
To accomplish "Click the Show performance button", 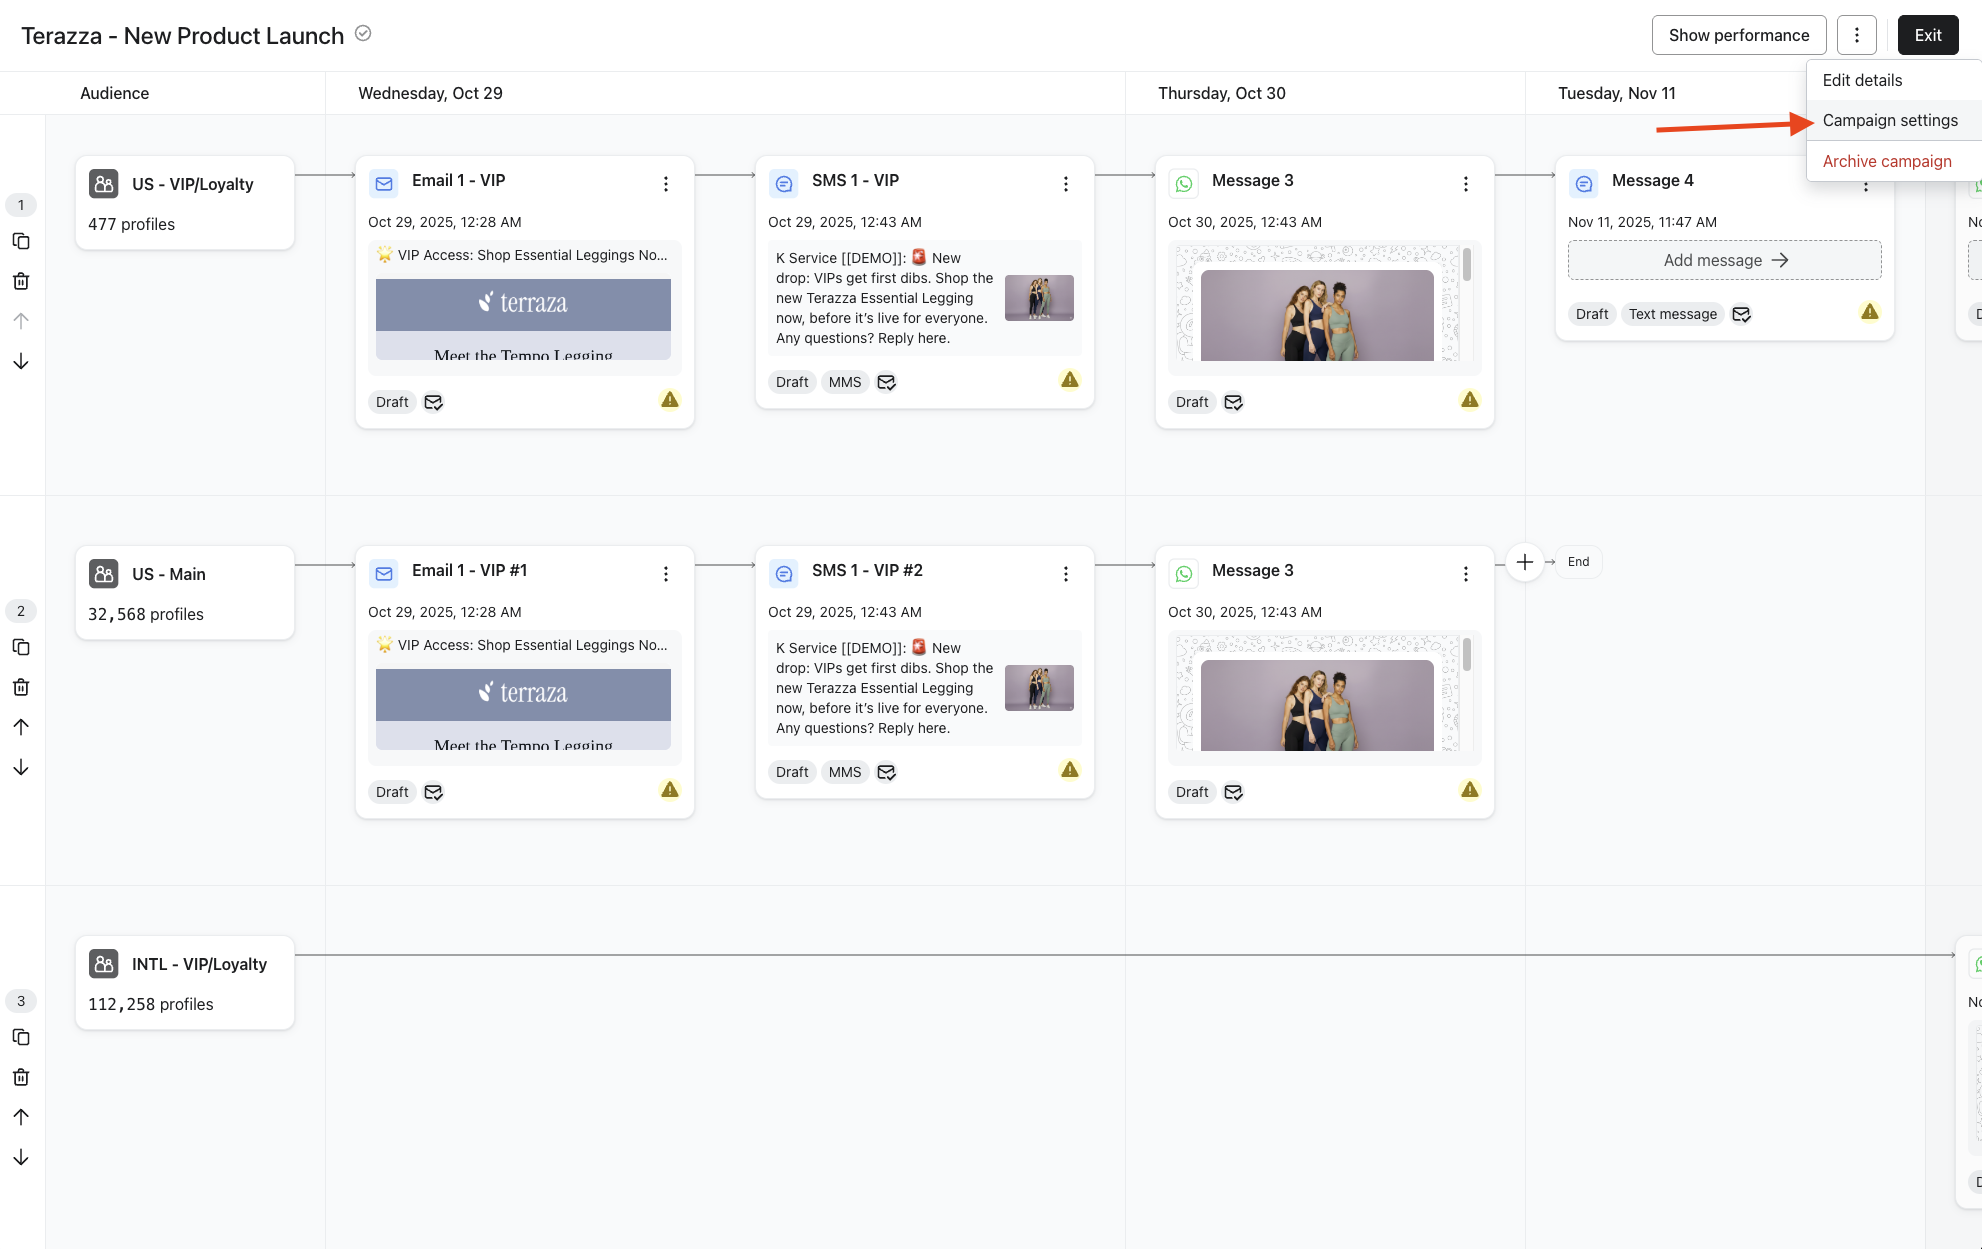I will (1738, 35).
